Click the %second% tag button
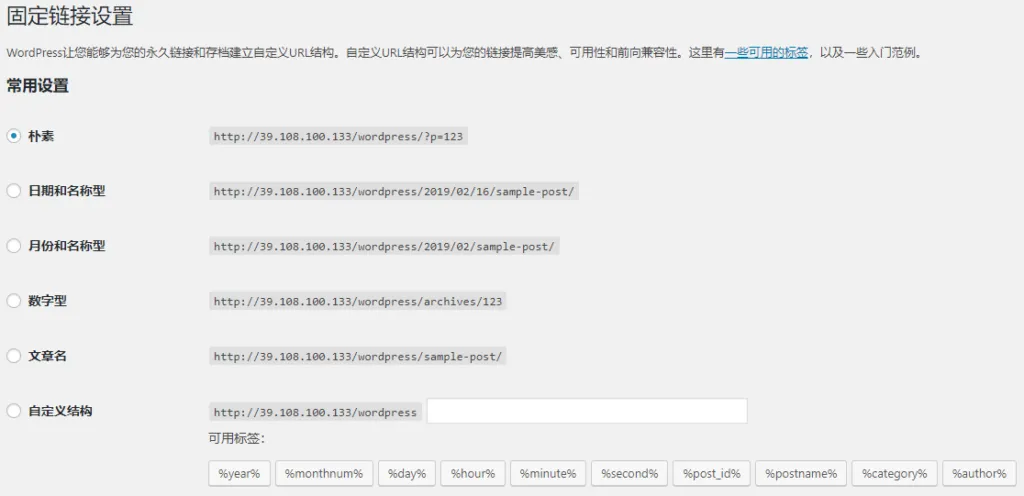The width and height of the screenshot is (1024, 496). [630, 473]
